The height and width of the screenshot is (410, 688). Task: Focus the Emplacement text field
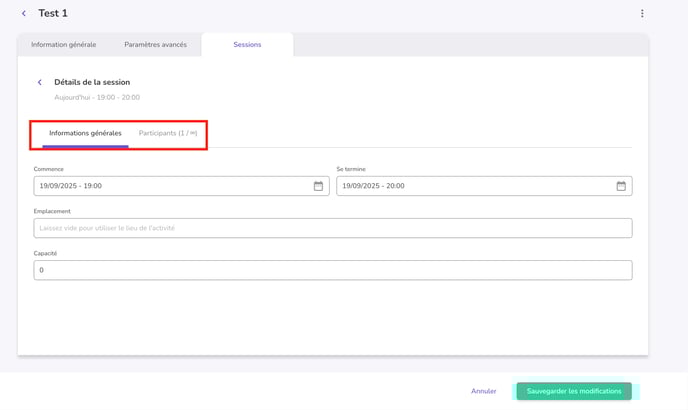(332, 228)
